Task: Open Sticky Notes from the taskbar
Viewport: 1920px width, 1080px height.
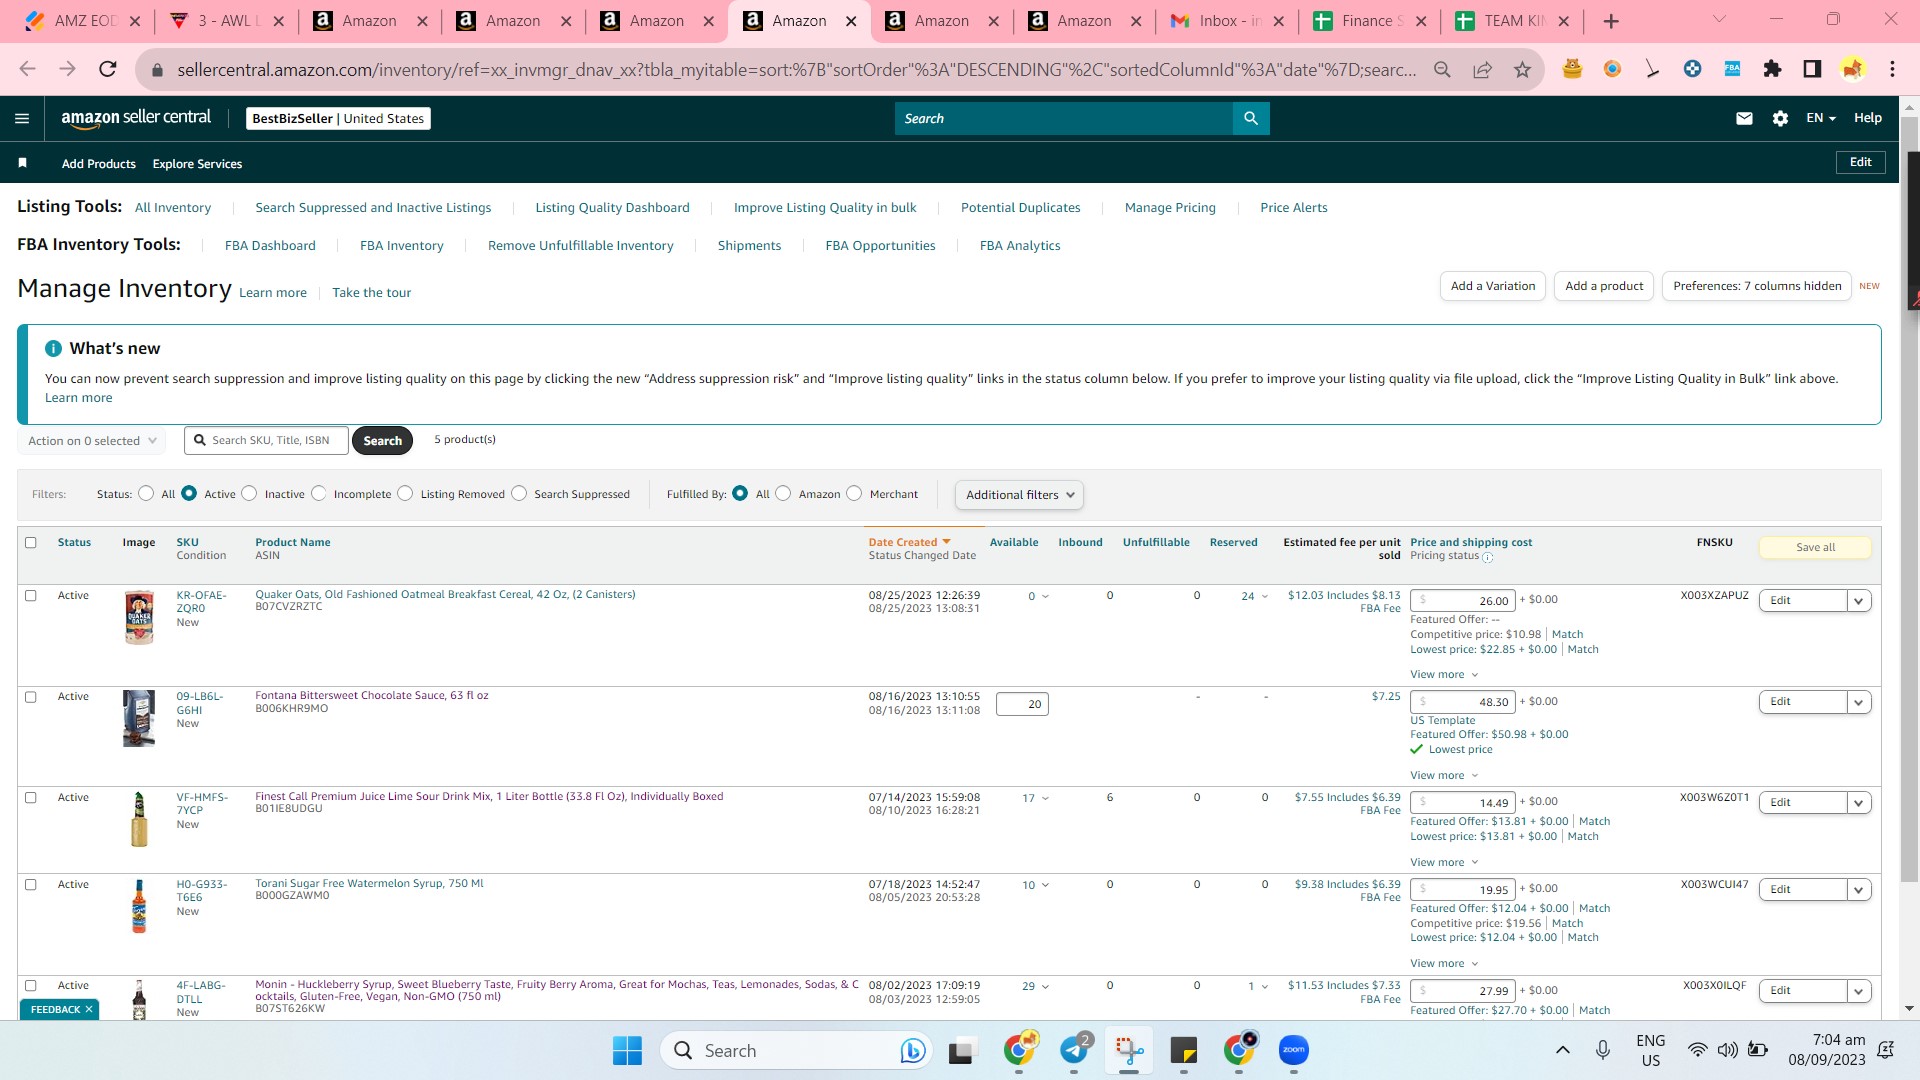Action: tap(1184, 1050)
